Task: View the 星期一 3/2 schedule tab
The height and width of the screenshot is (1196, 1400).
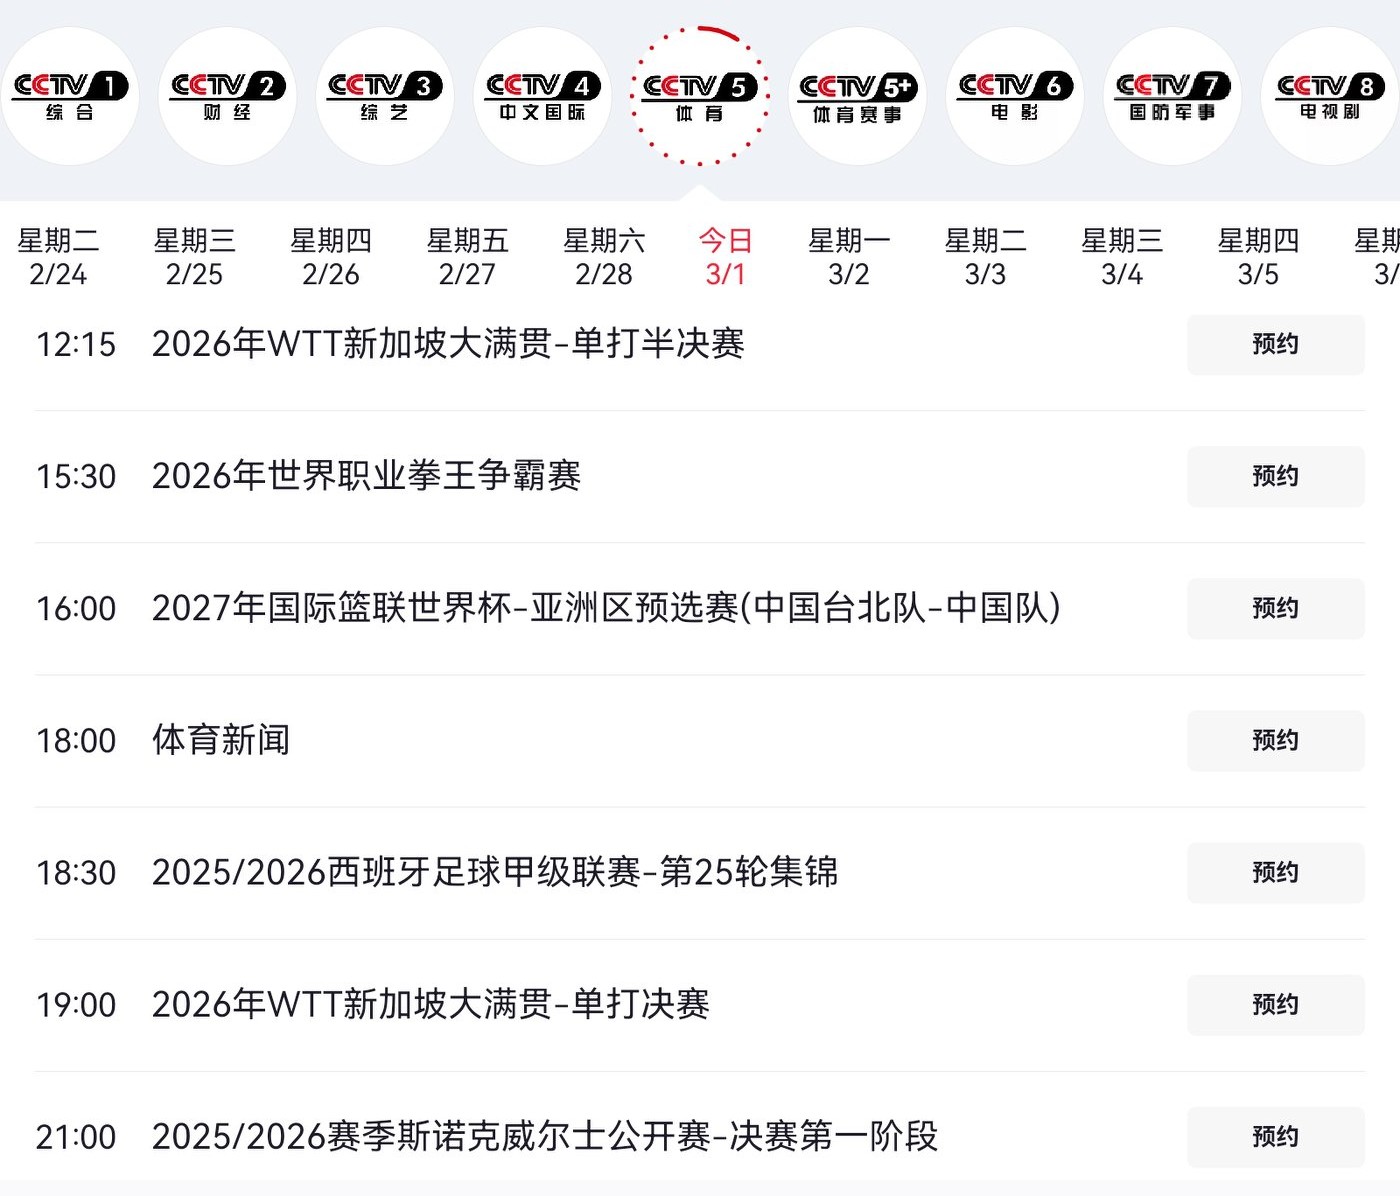Action: 848,257
